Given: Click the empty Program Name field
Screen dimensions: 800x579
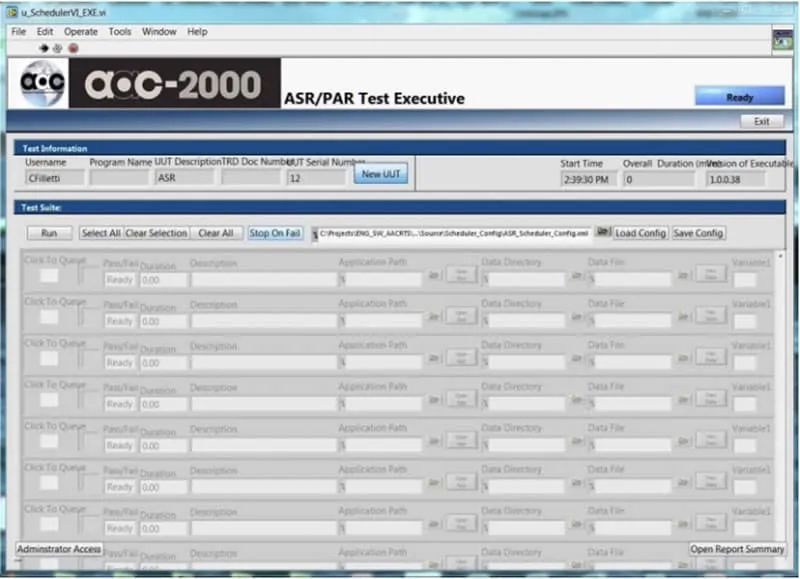Looking at the screenshot, I should (119, 178).
